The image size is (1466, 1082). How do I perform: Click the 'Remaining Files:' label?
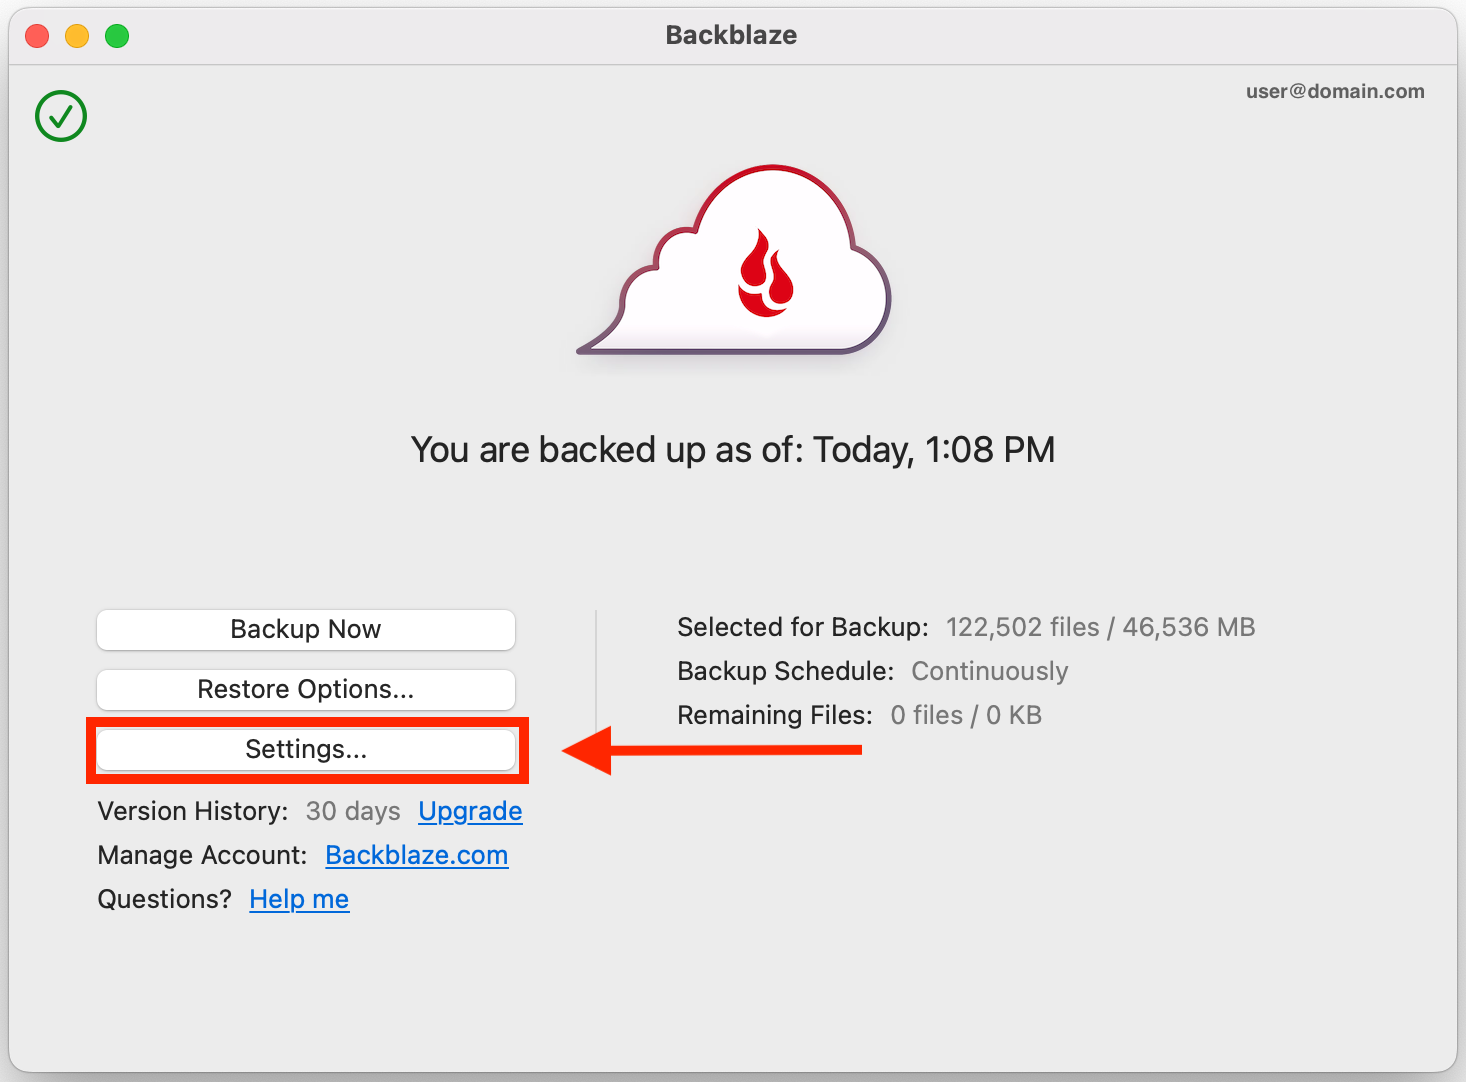click(x=775, y=715)
